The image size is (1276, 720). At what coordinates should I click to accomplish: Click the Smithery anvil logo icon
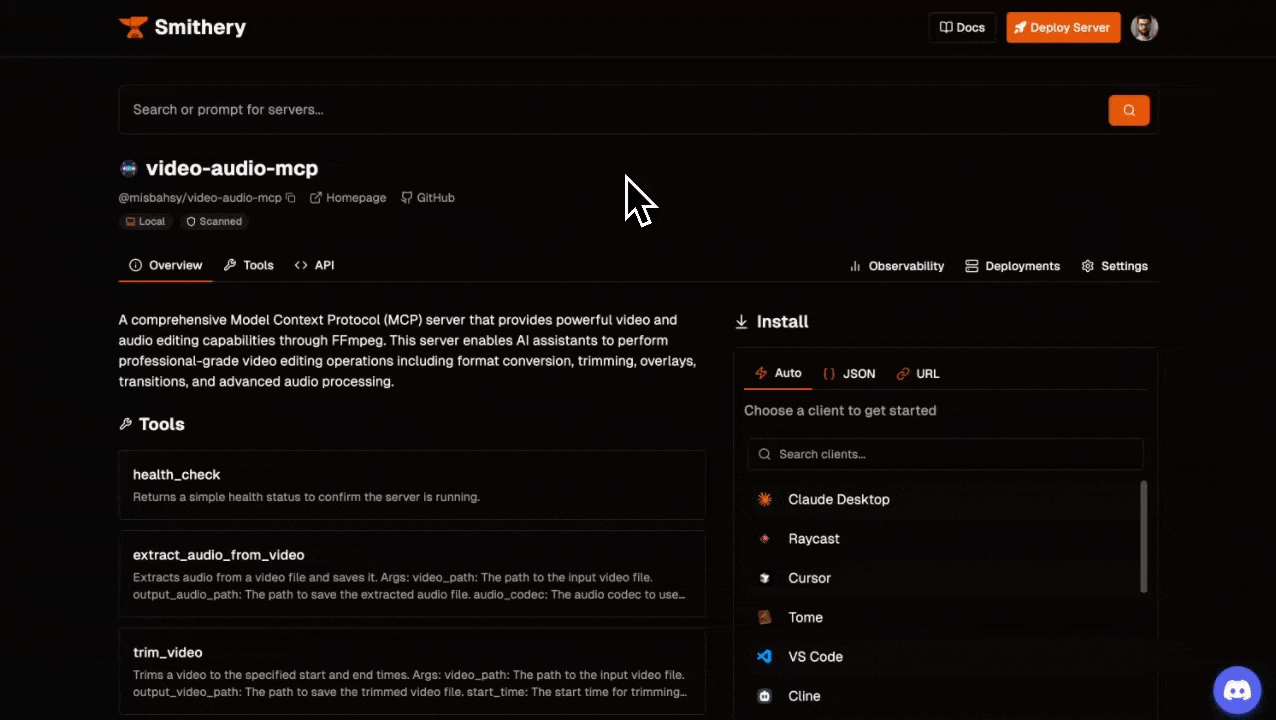(x=133, y=27)
